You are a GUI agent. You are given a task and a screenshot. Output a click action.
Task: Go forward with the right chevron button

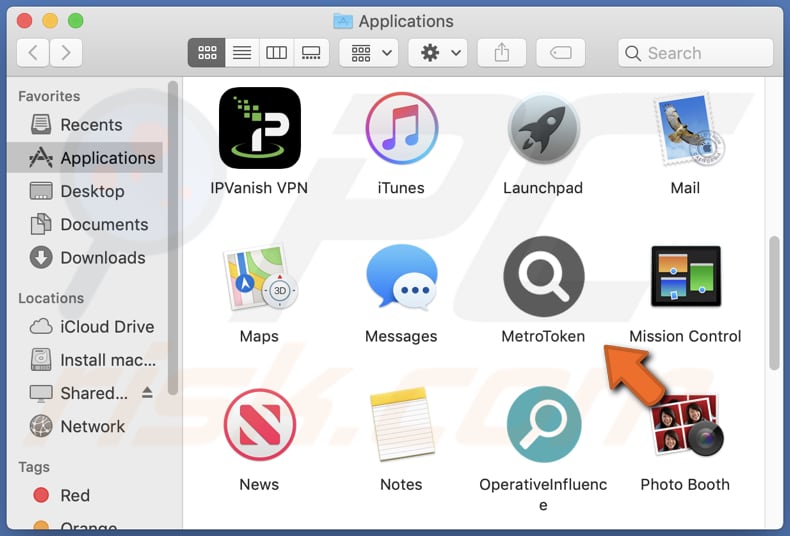(65, 52)
